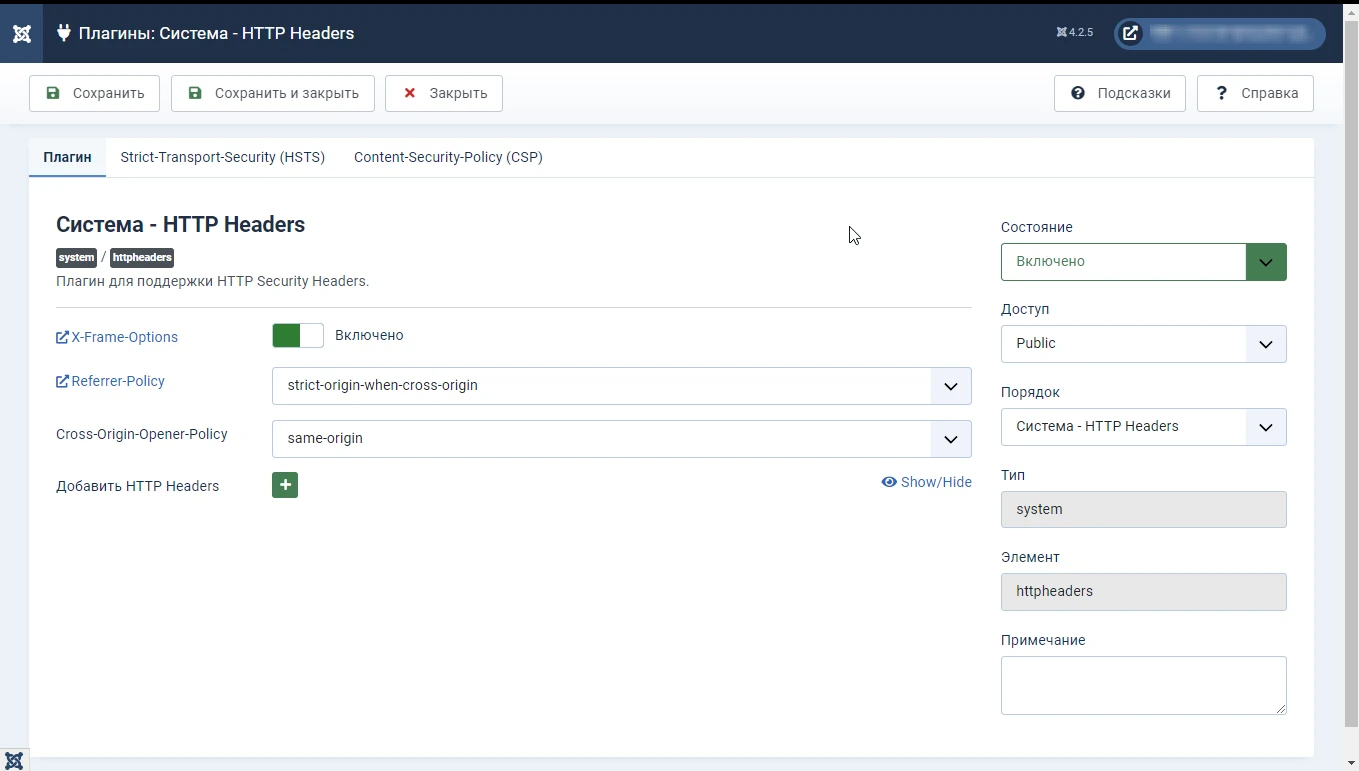The width and height of the screenshot is (1359, 771).
Task: Click the Joomla 4.2.5 version icon
Action: pyautogui.click(x=1062, y=33)
